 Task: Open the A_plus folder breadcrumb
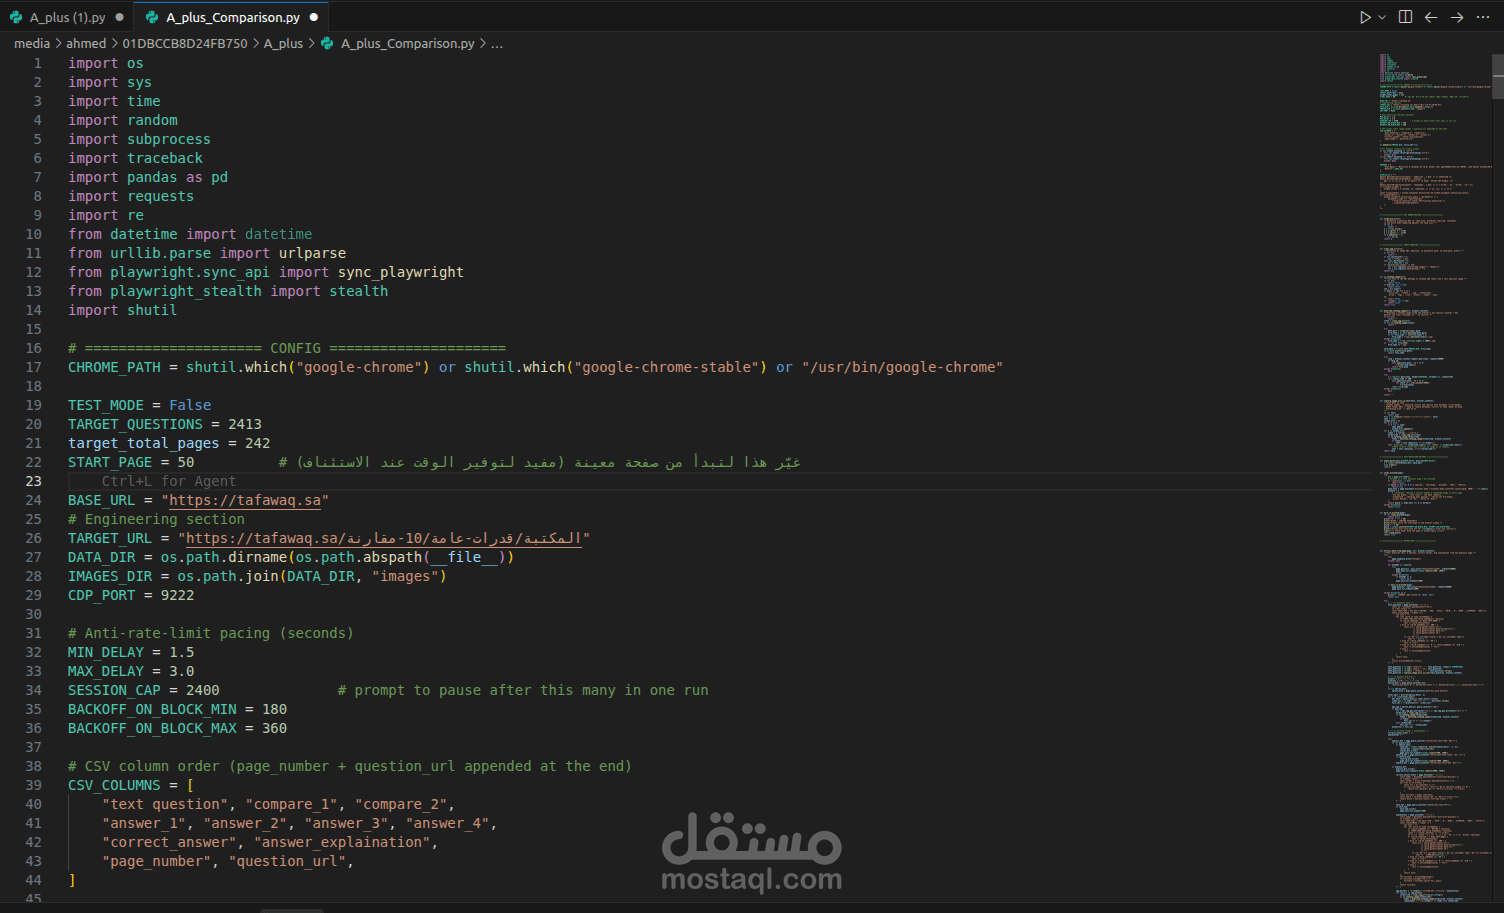(283, 43)
